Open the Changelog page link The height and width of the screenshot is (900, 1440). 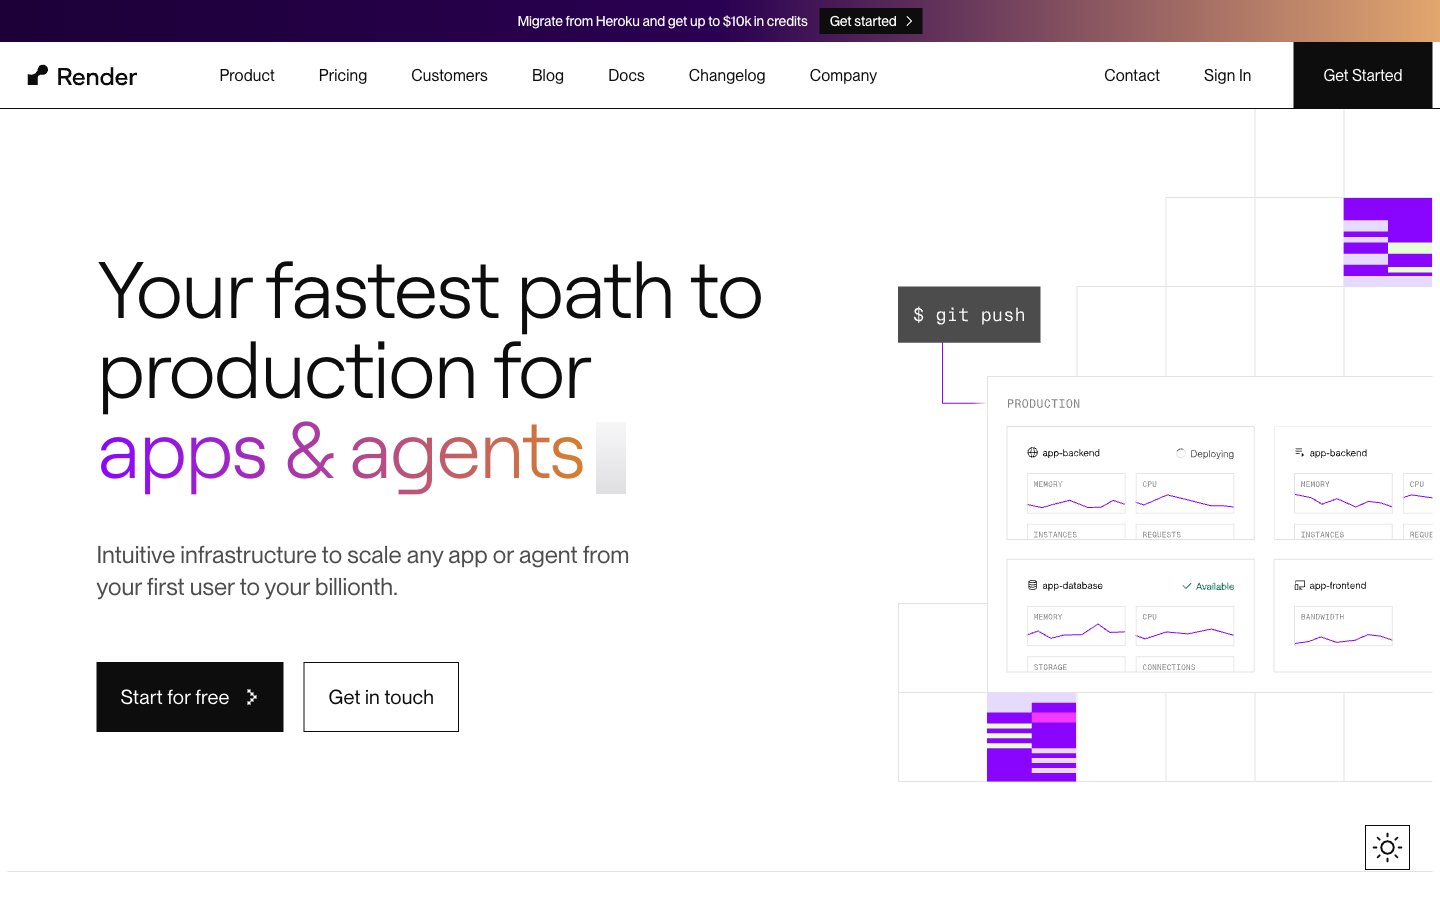pos(727,75)
